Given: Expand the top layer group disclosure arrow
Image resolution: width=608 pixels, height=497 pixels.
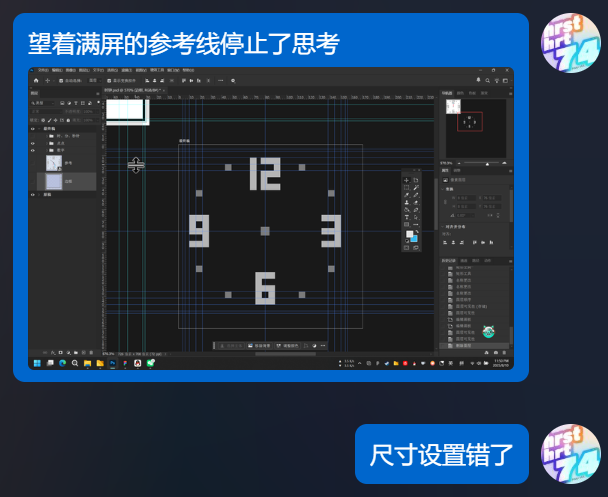Looking at the screenshot, I should point(41,128).
